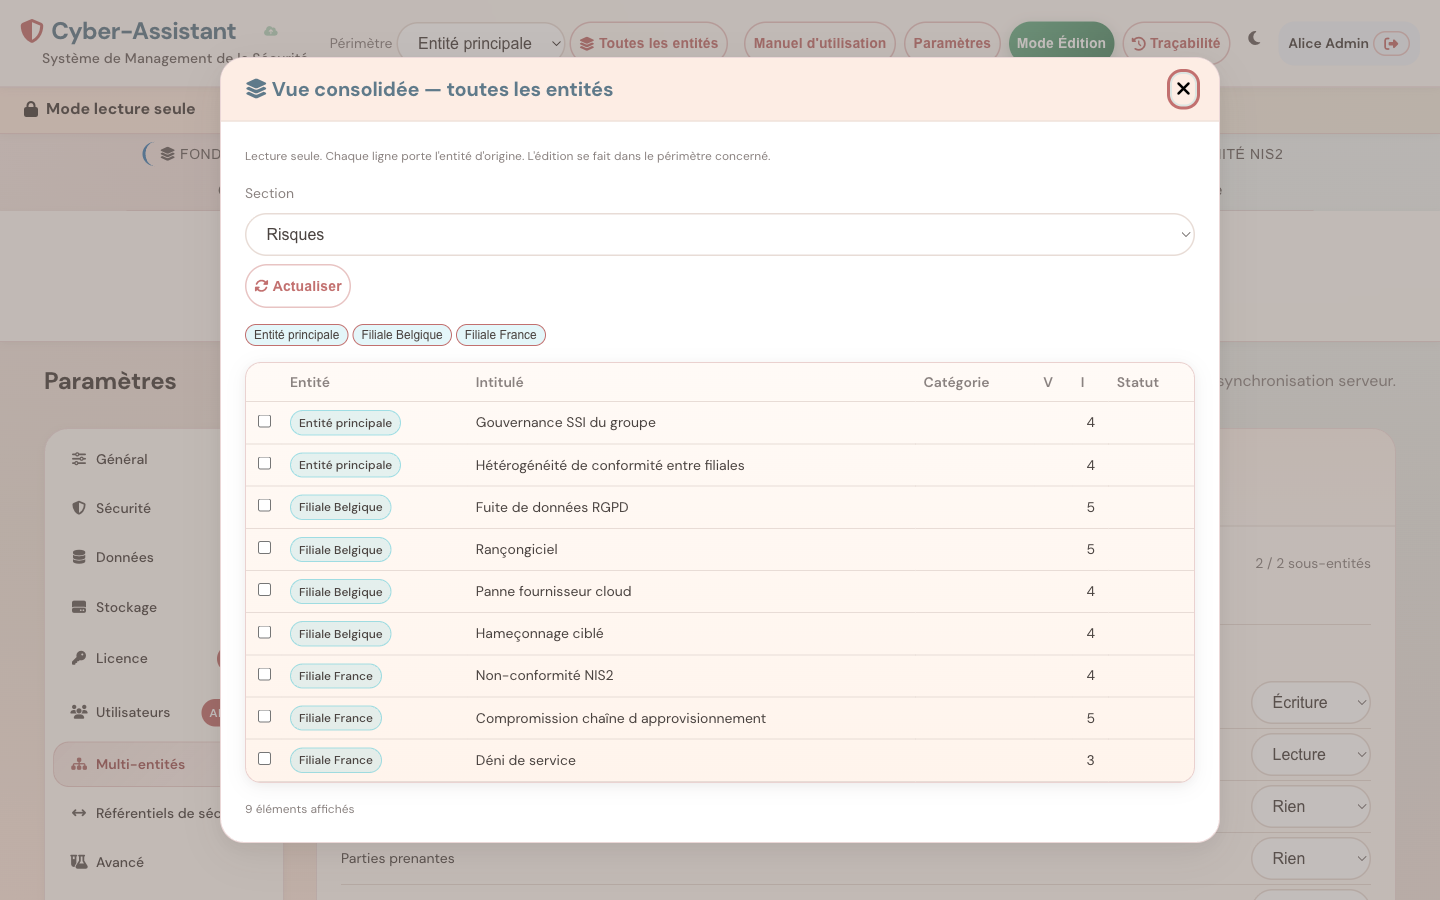Click Toutes les entités button
The width and height of the screenshot is (1440, 900).
[x=649, y=43]
